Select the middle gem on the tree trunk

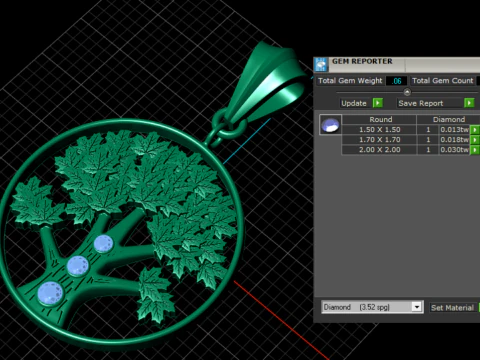[x=78, y=266]
